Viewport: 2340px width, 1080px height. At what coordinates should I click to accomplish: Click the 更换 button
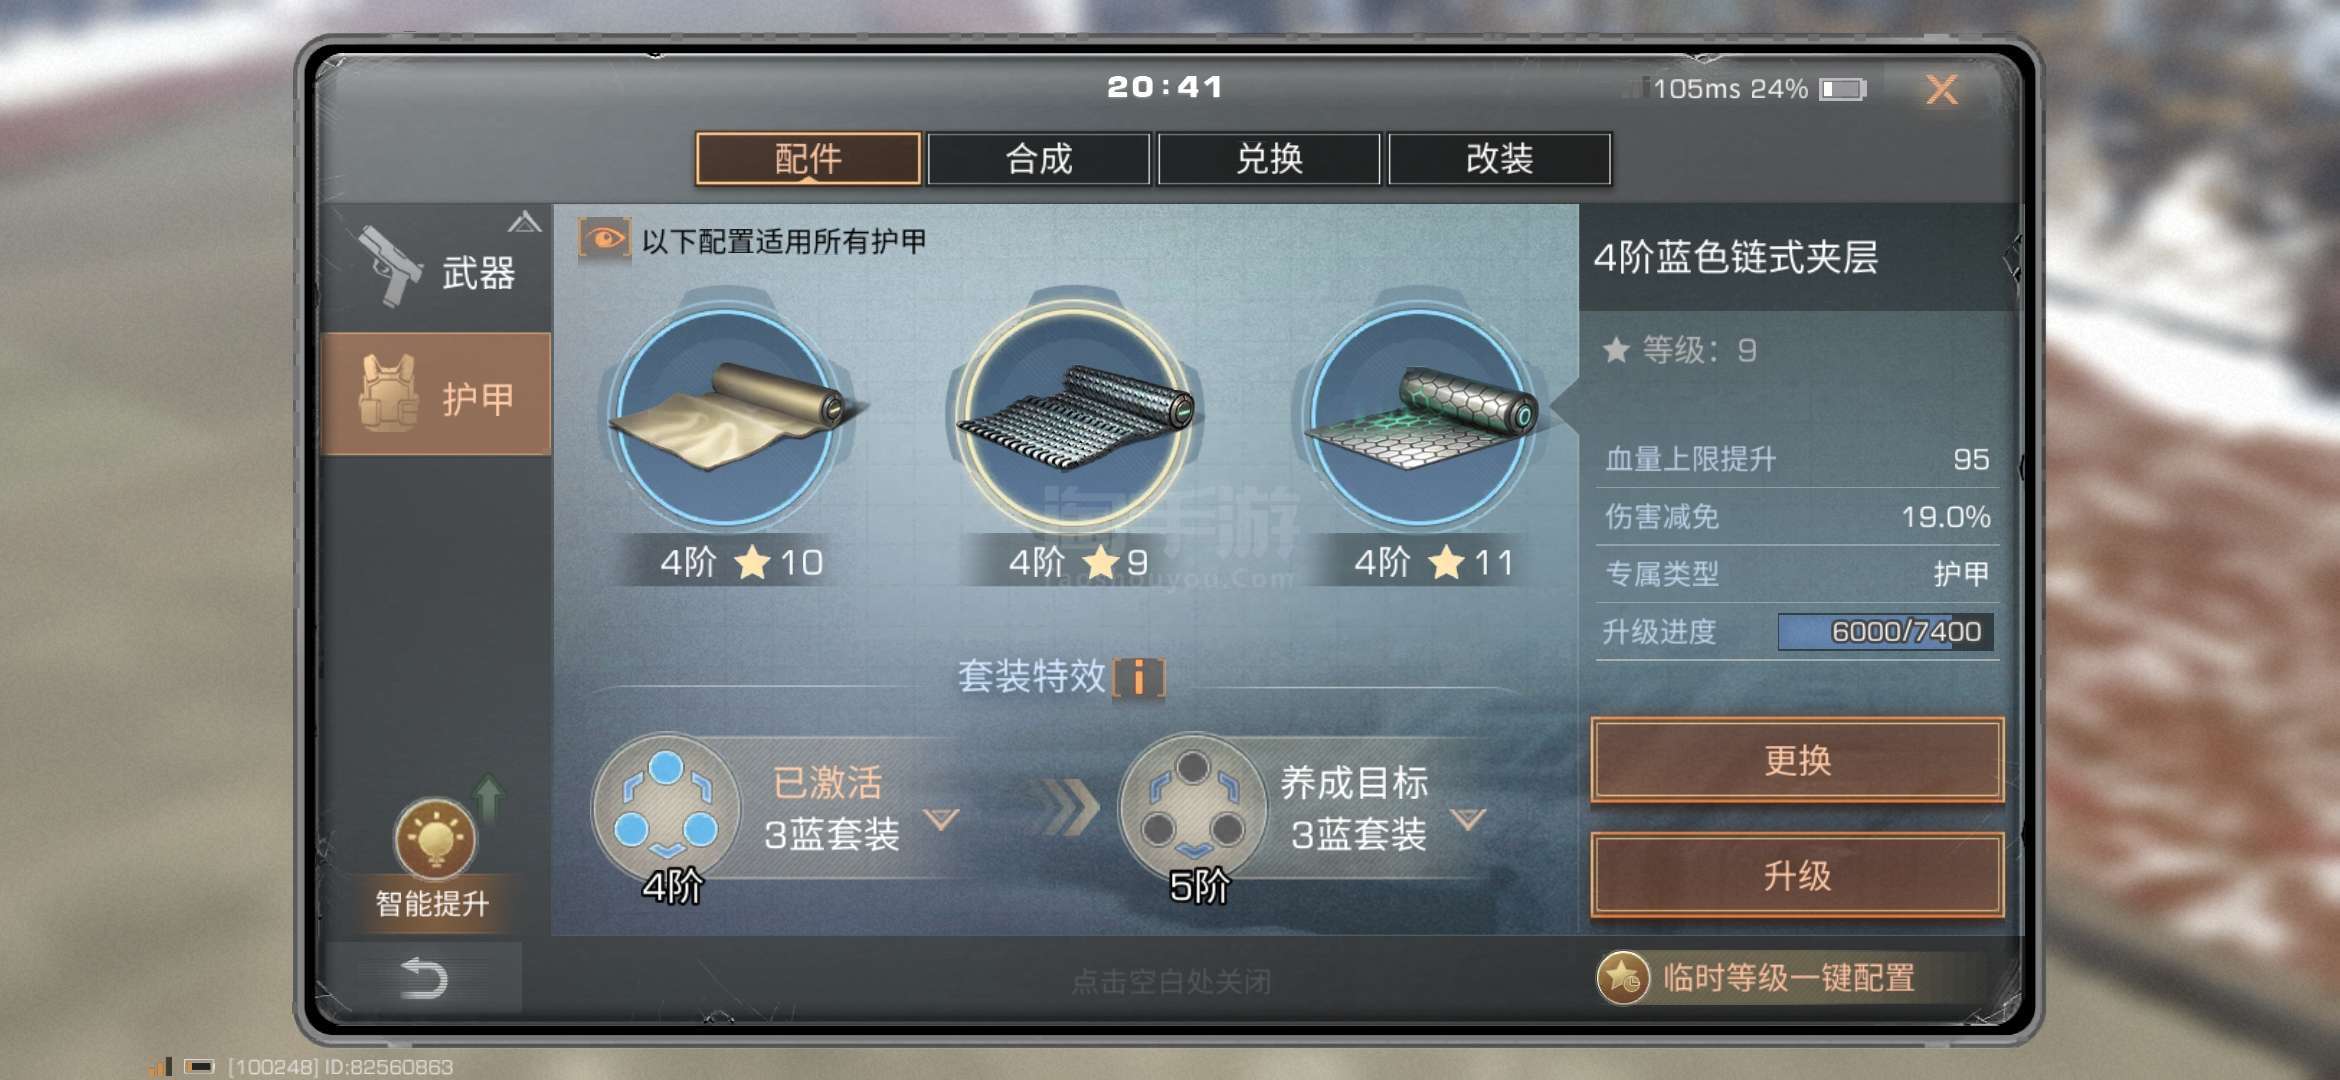point(1797,760)
